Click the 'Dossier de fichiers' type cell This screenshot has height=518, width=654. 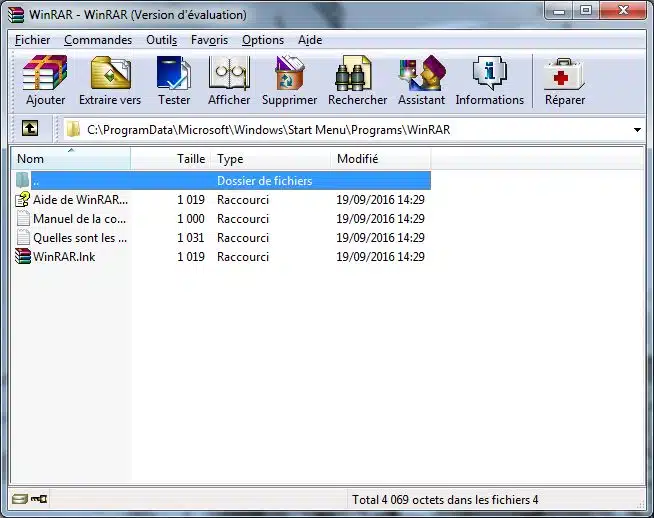click(x=264, y=181)
